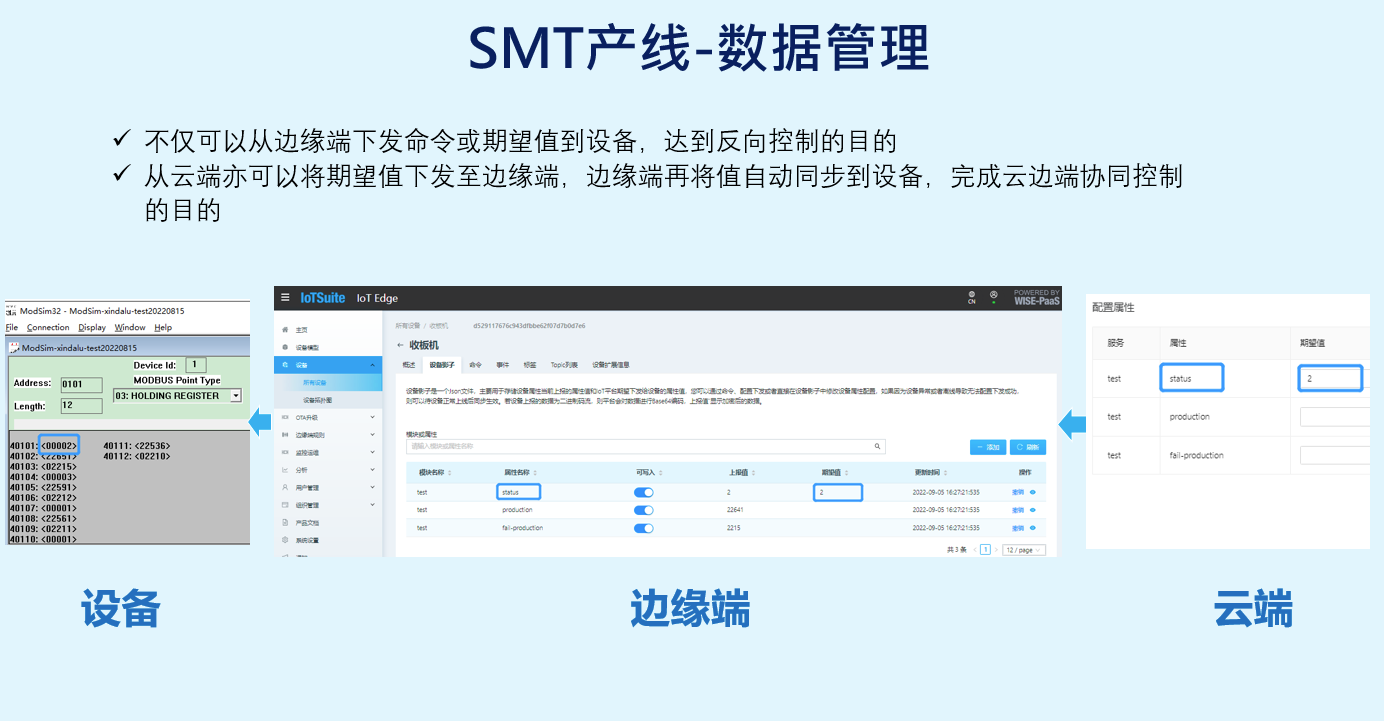Click the cloud 期望值 field for status
The height and width of the screenshot is (721, 1384).
click(x=1330, y=378)
